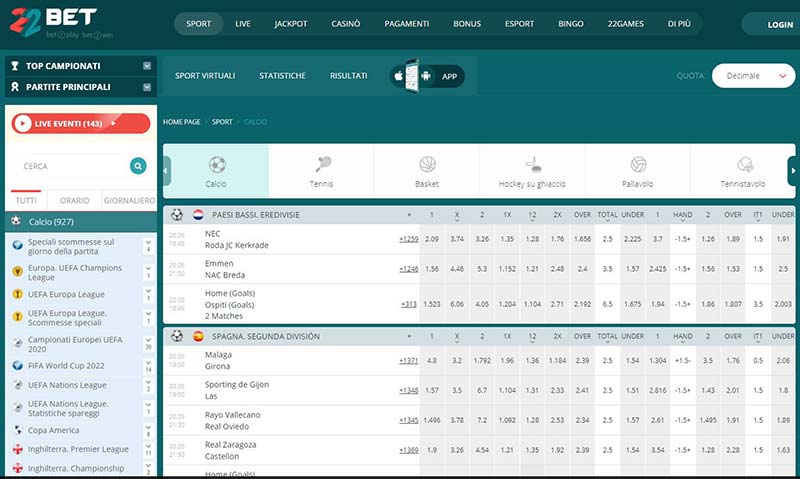Click the APP download button
Viewport: 800px width, 479px height.
[427, 76]
